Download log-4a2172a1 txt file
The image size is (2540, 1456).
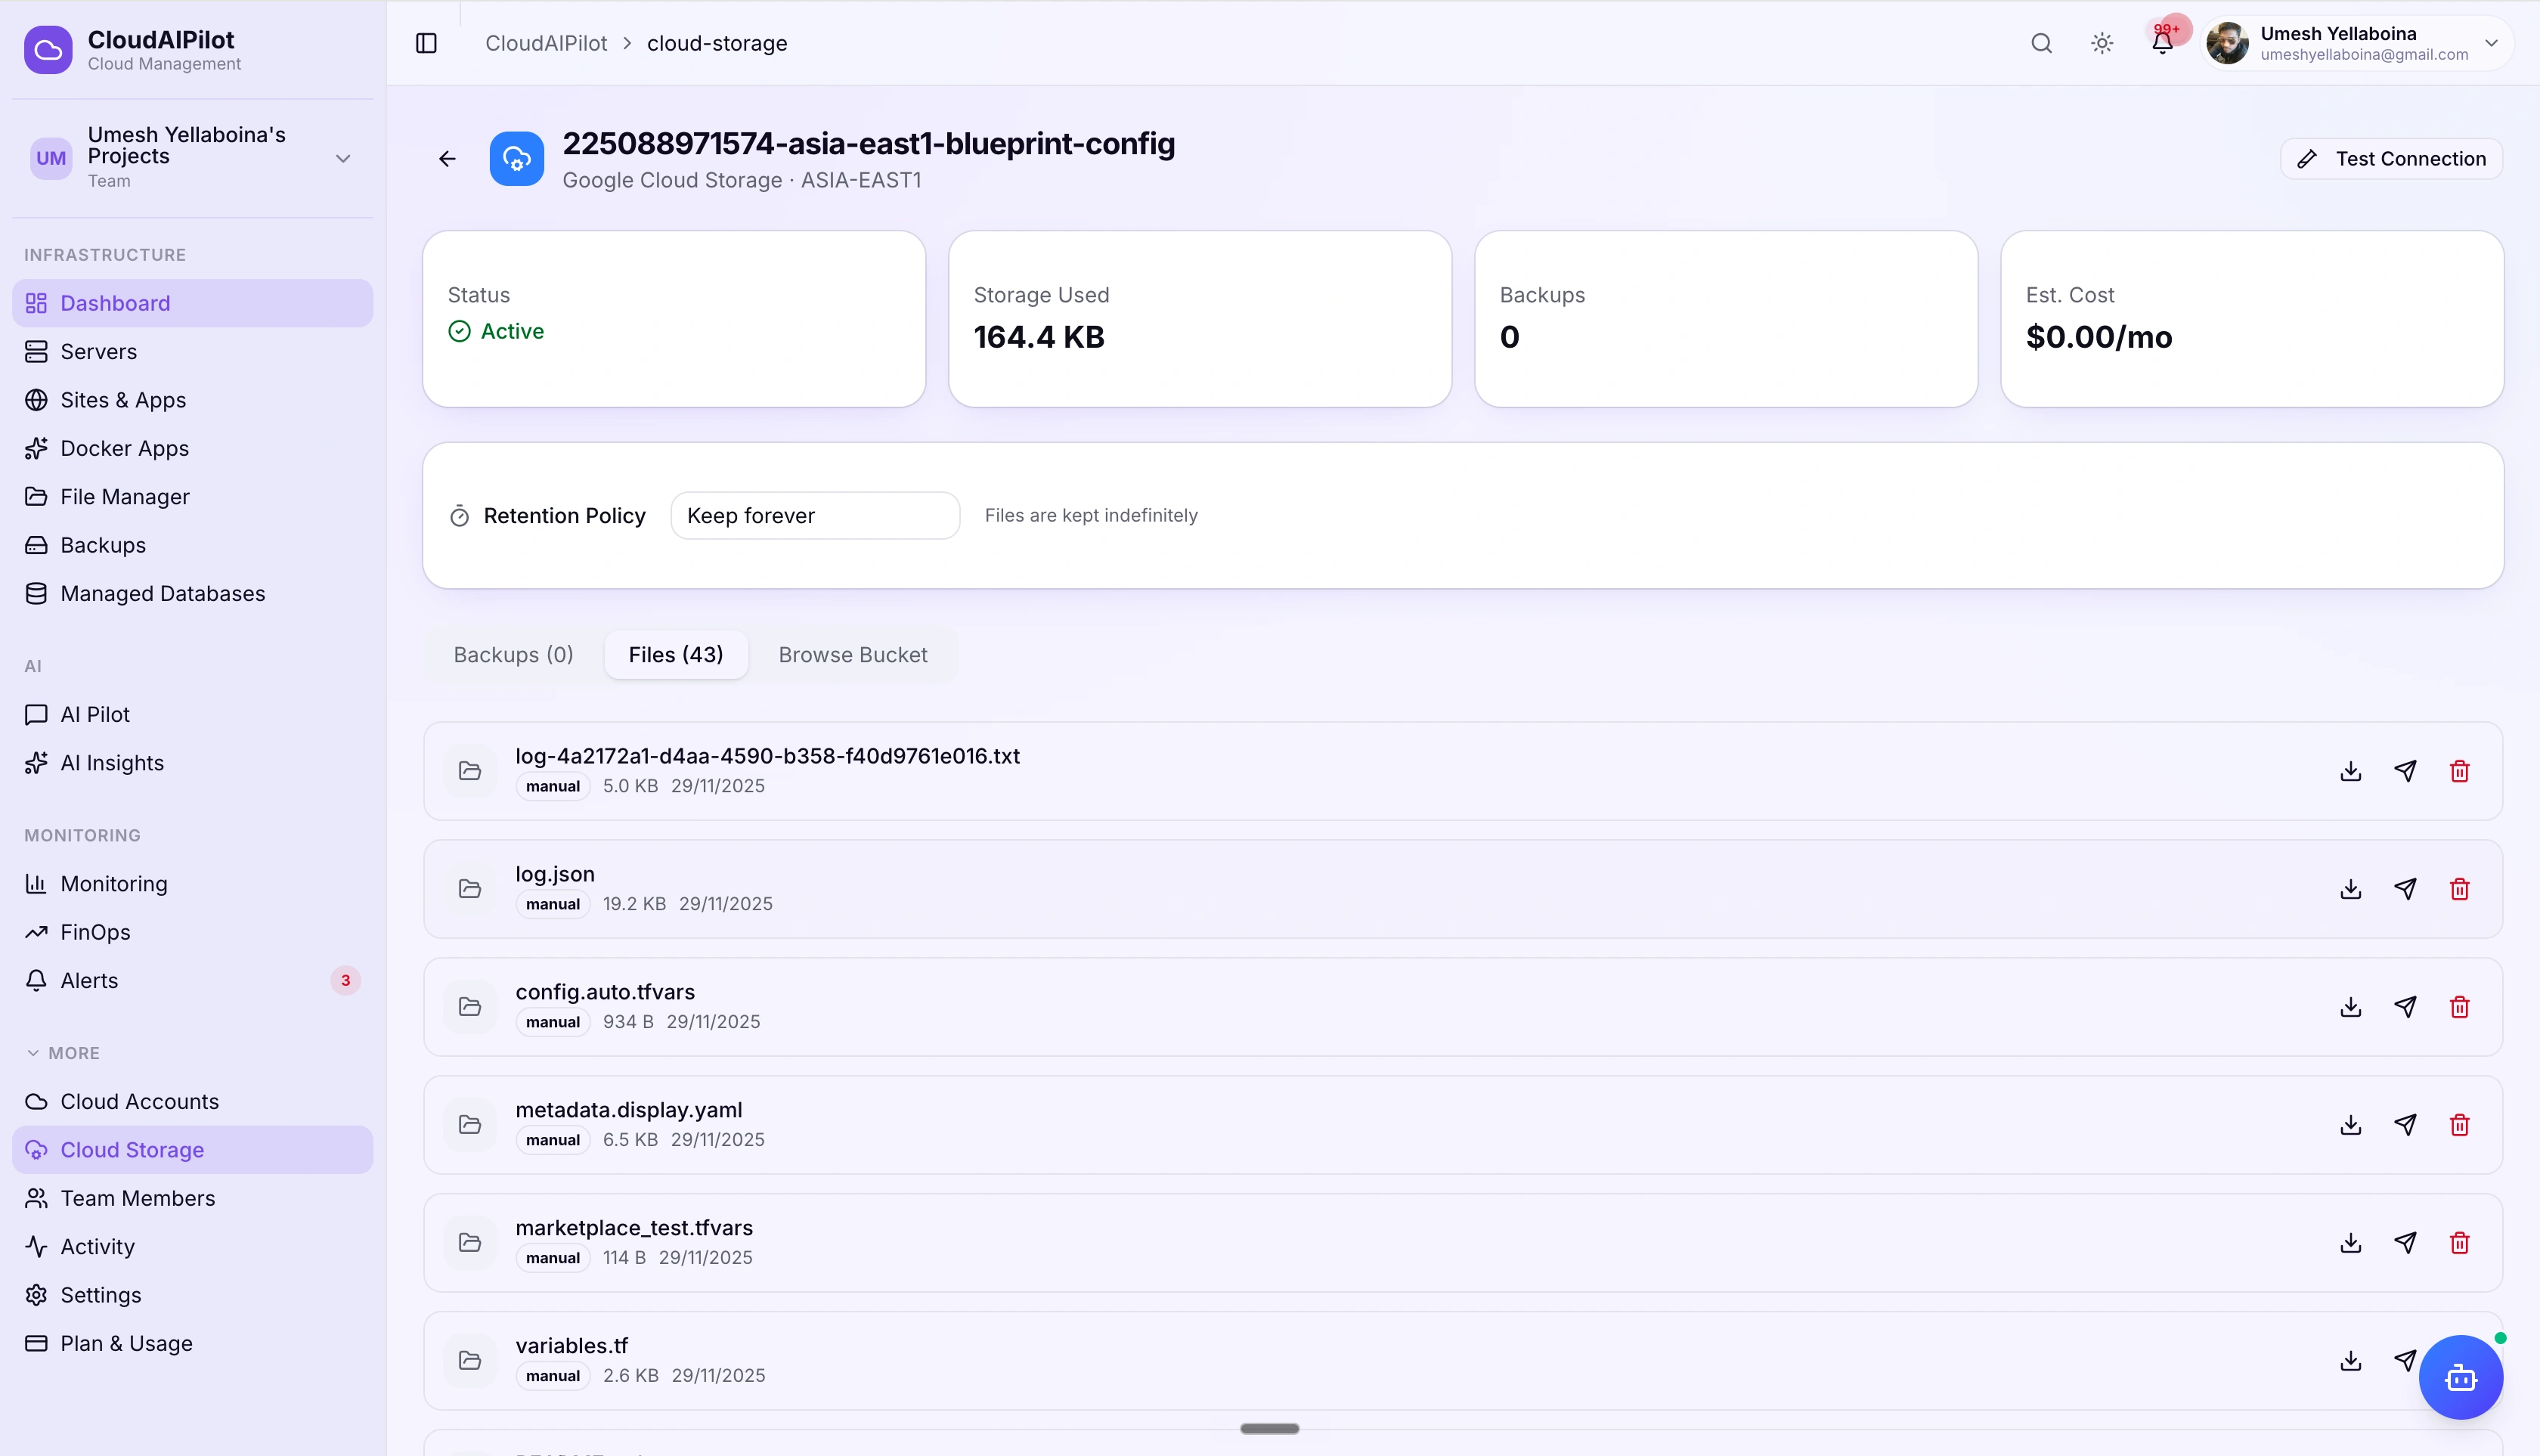click(x=2351, y=771)
